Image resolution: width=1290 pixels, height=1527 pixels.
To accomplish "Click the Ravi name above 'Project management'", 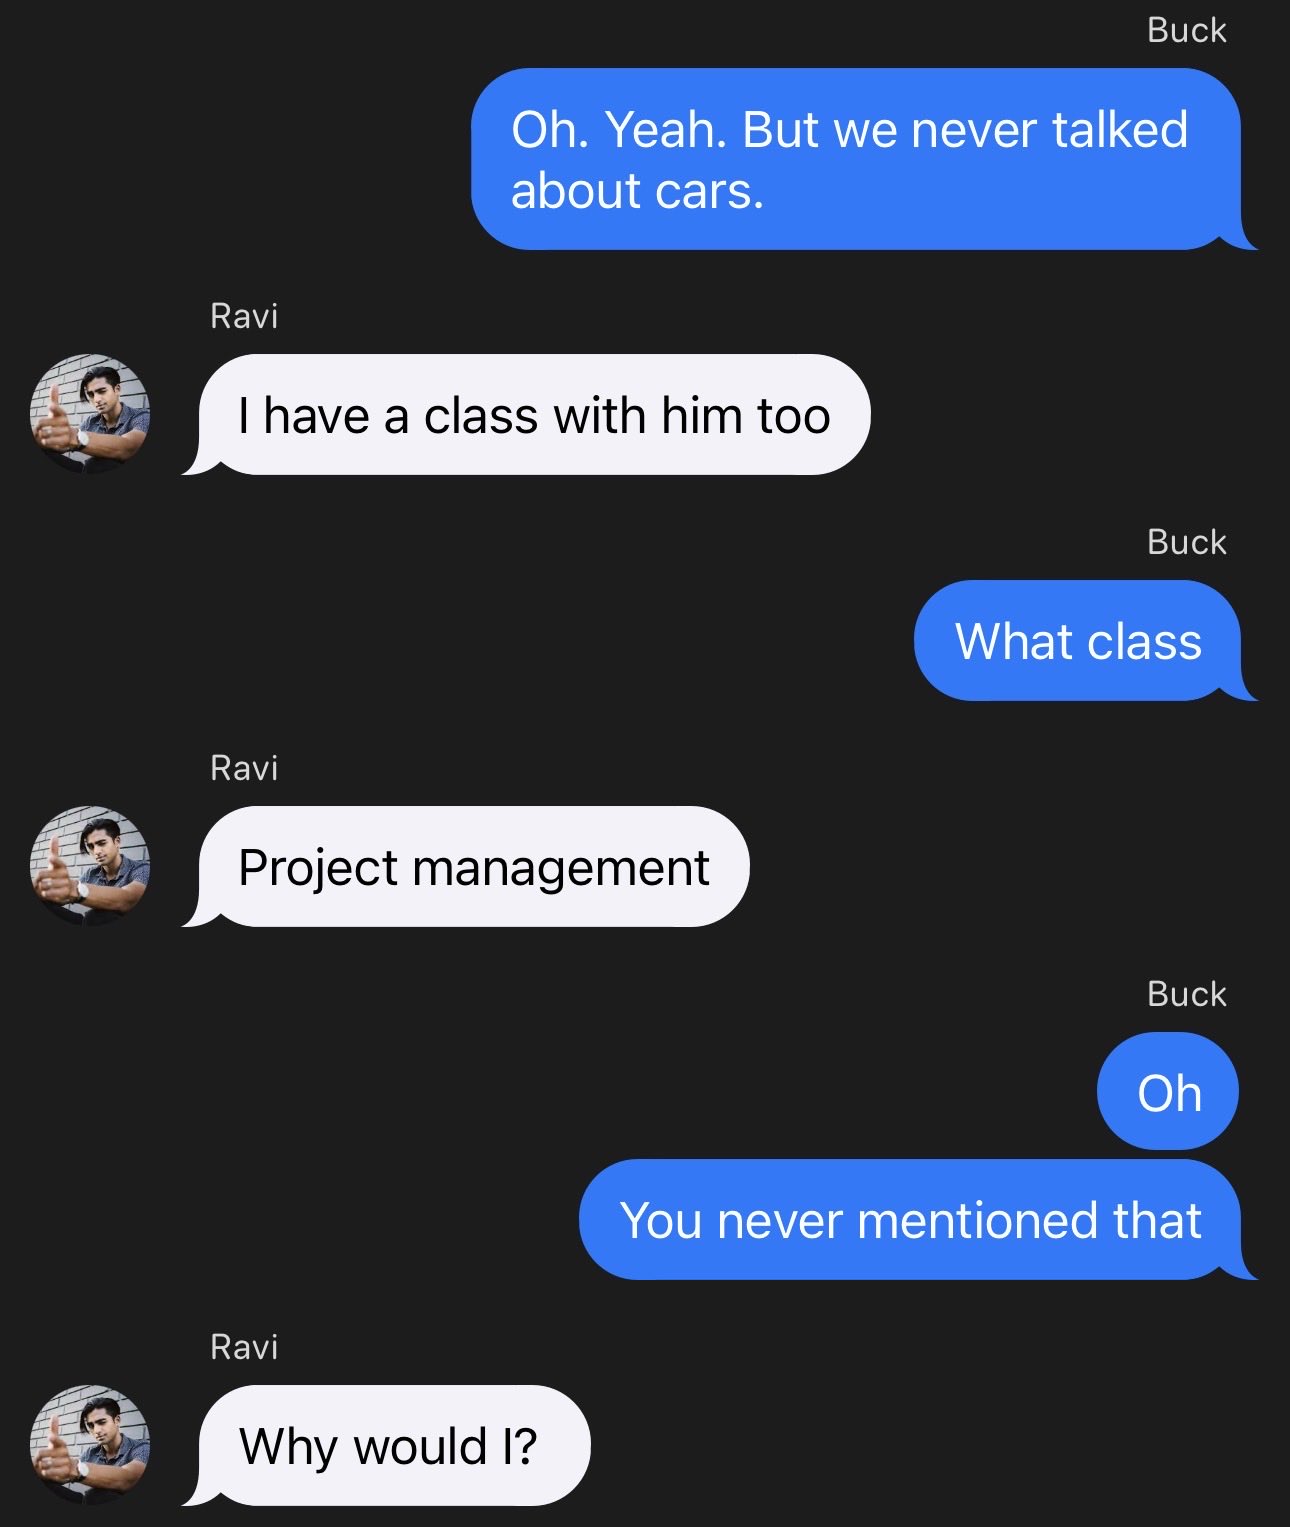I will coord(244,768).
